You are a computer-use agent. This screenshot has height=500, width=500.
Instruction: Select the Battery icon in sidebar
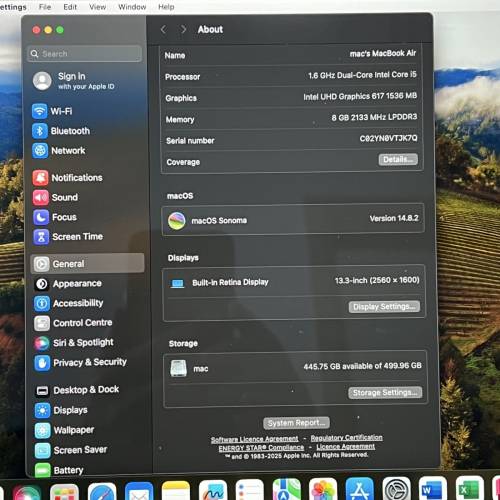click(43, 470)
